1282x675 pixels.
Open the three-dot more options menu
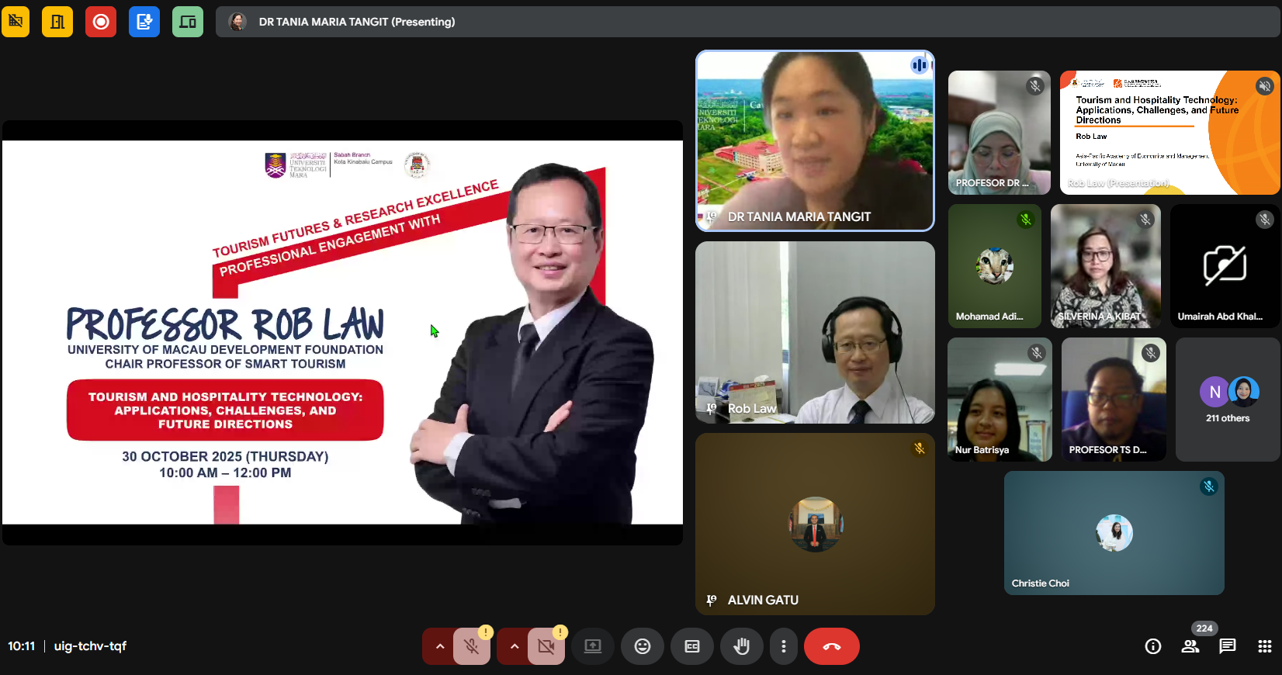(783, 647)
